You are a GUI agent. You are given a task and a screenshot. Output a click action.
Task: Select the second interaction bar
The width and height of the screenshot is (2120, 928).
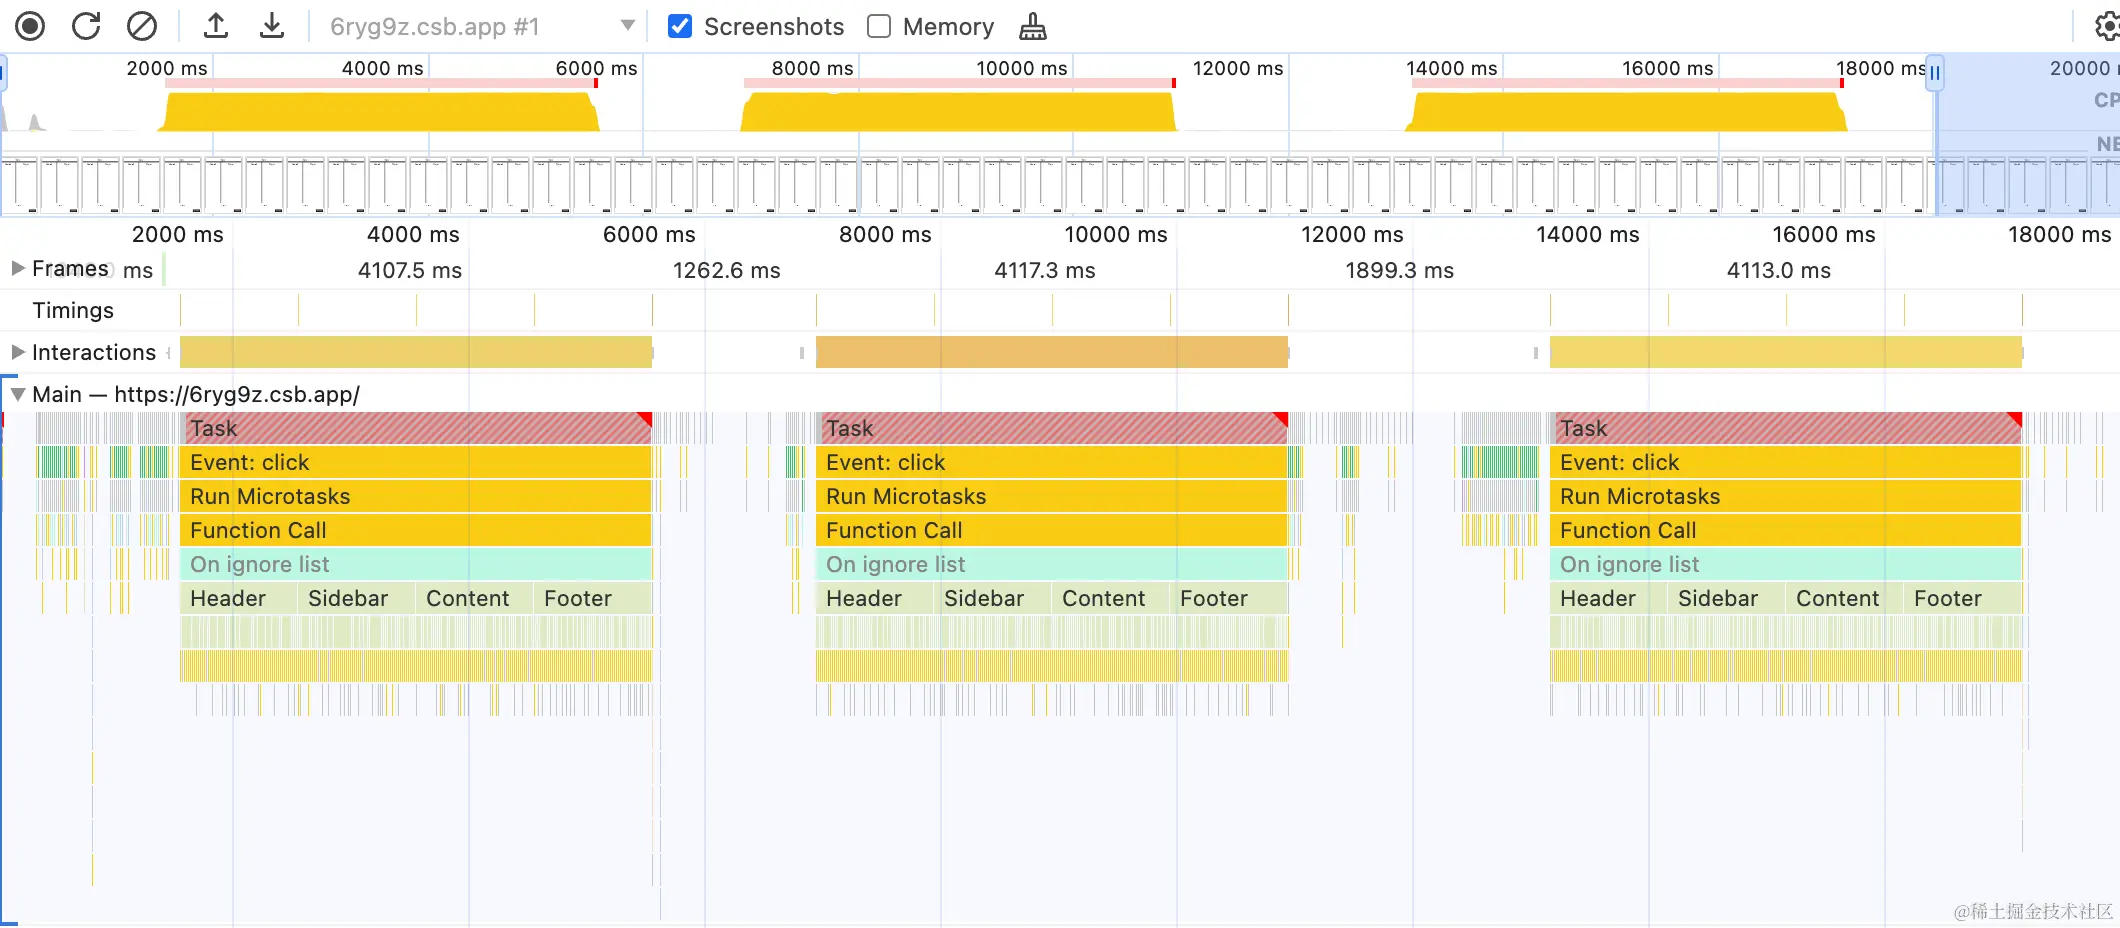tap(1050, 352)
